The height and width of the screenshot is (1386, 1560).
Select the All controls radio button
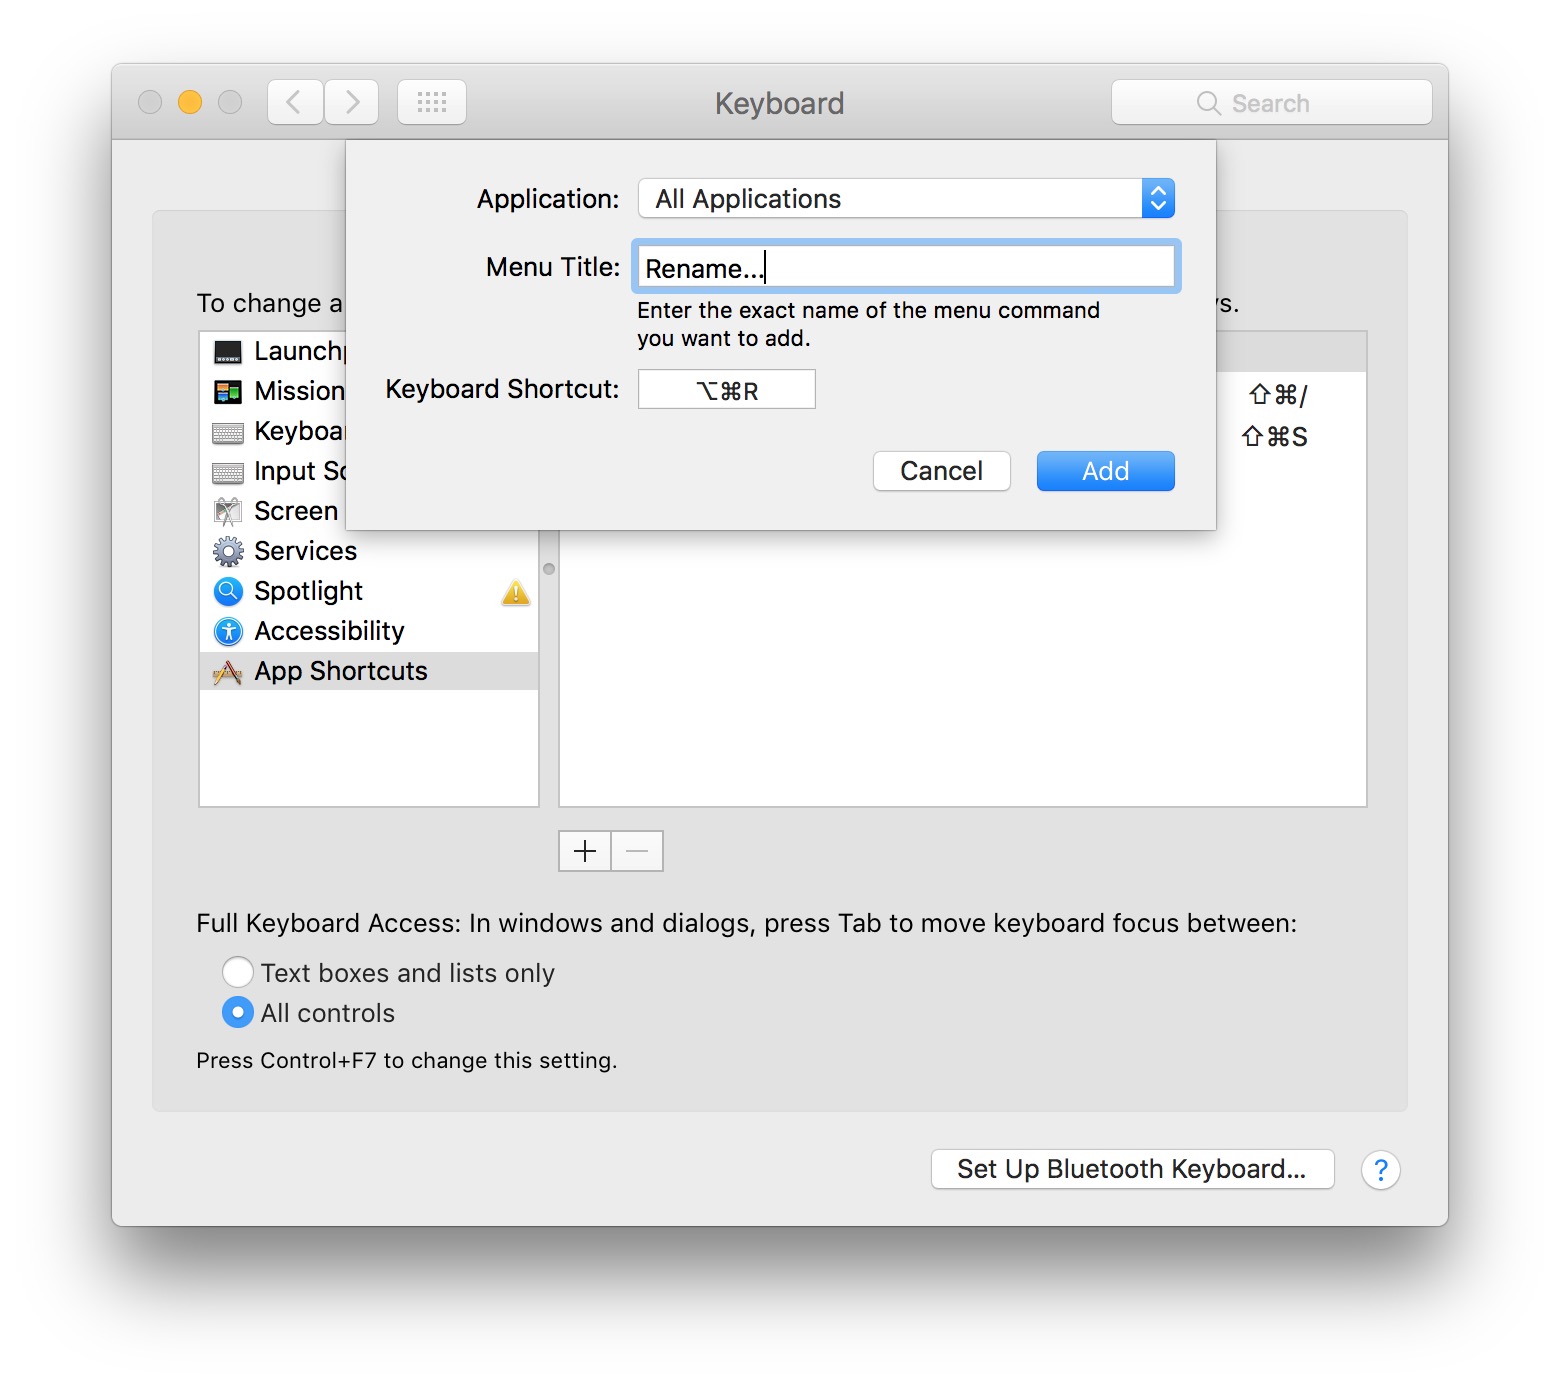238,1013
